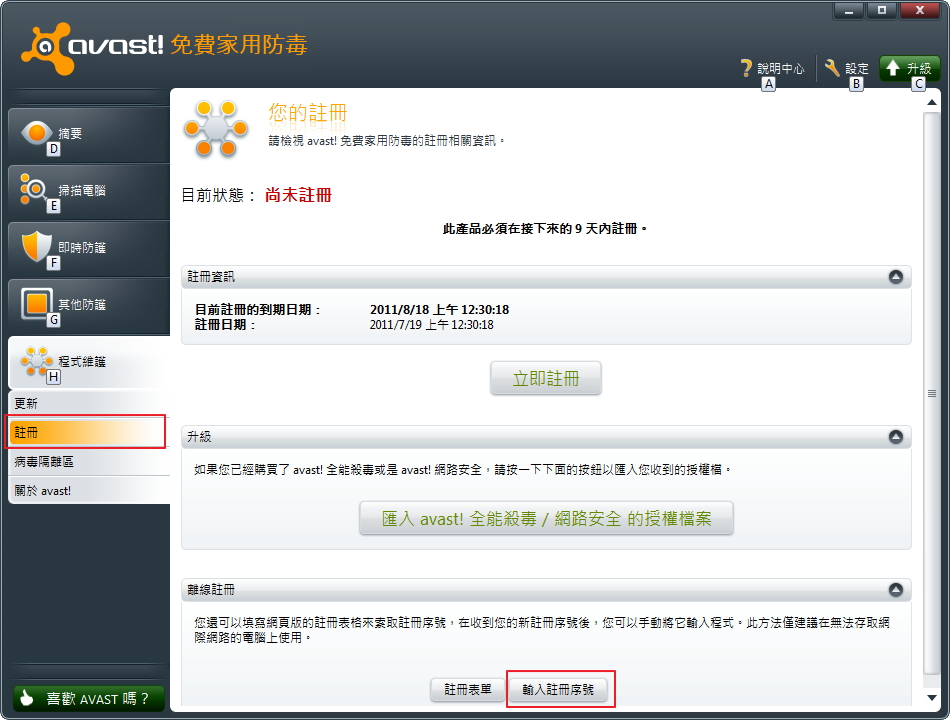Collapse the 註冊資訊 section

pos(895,277)
